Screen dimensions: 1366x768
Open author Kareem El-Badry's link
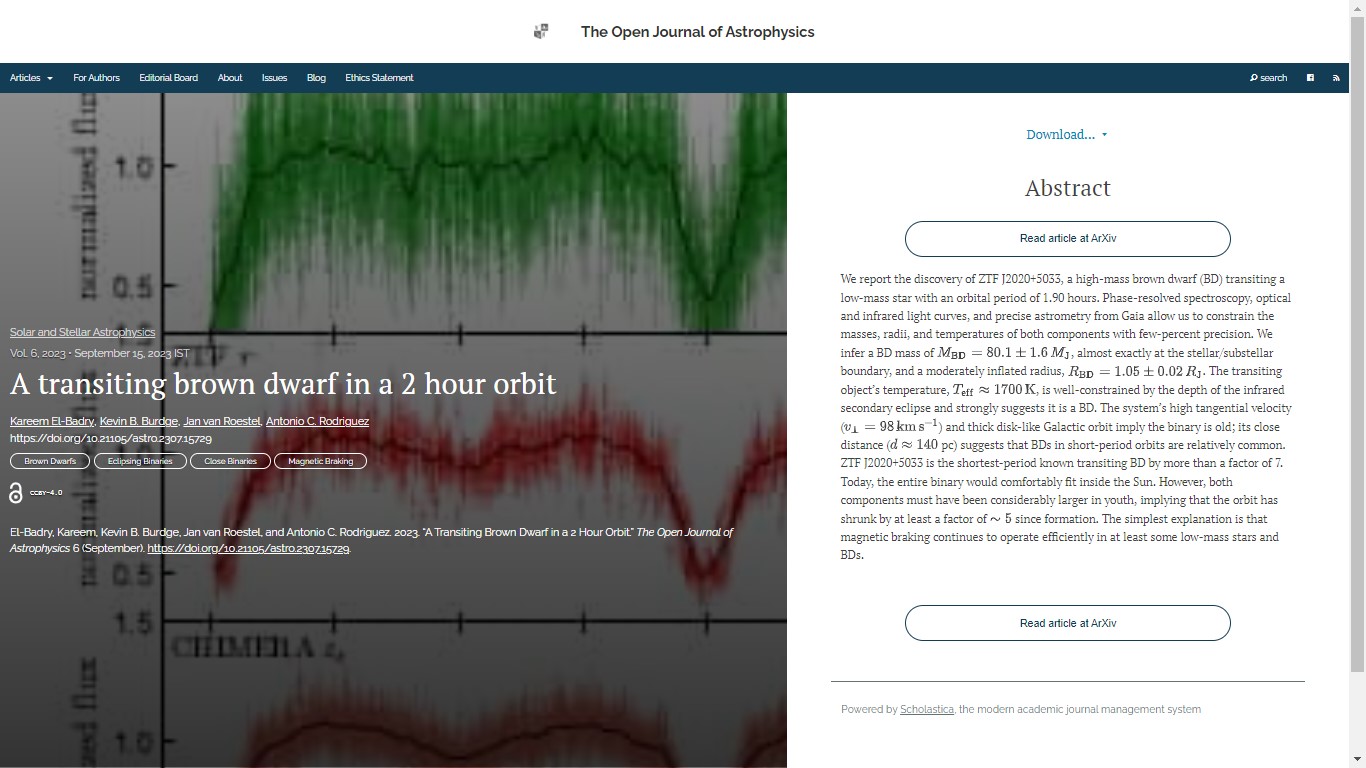point(52,421)
